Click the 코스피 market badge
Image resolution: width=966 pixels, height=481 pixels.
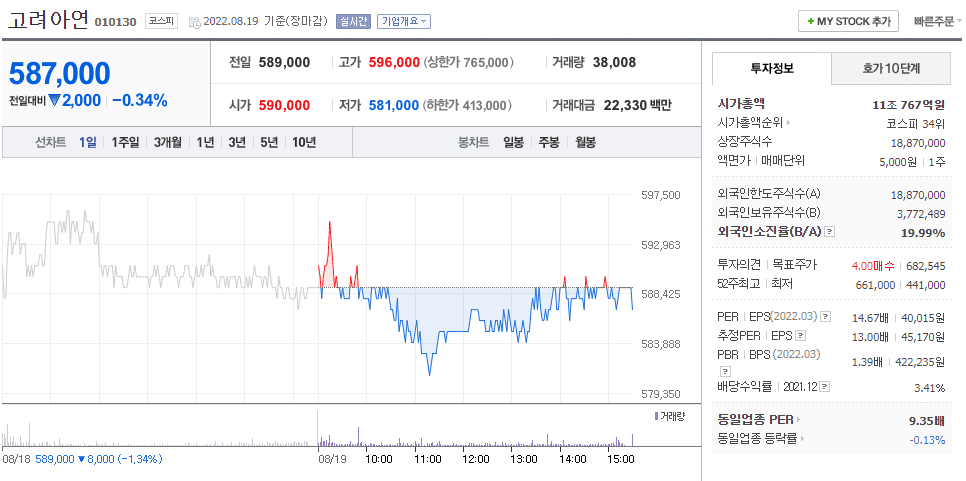tap(161, 21)
